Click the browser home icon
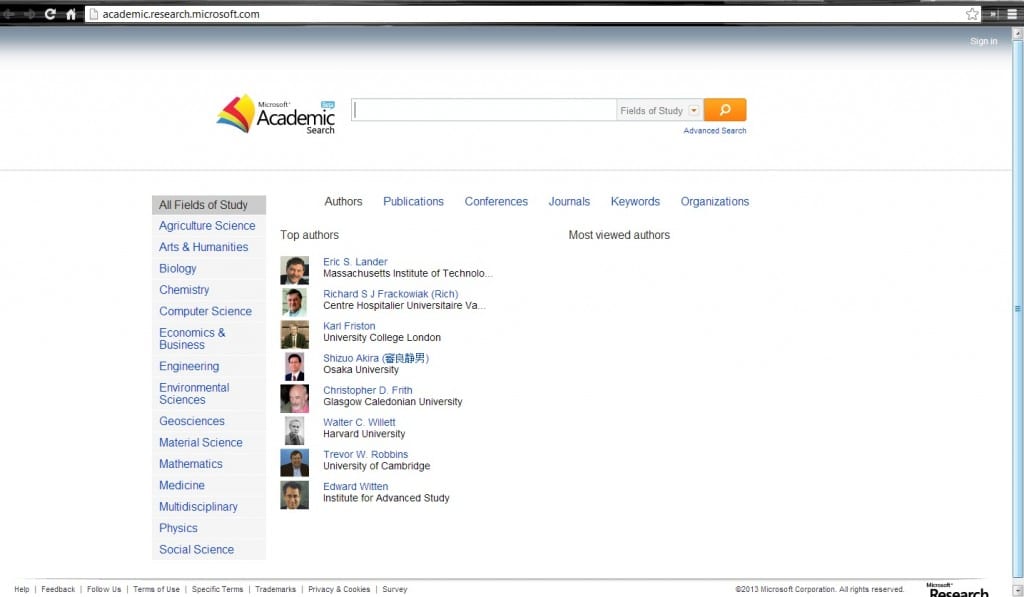 coord(71,14)
